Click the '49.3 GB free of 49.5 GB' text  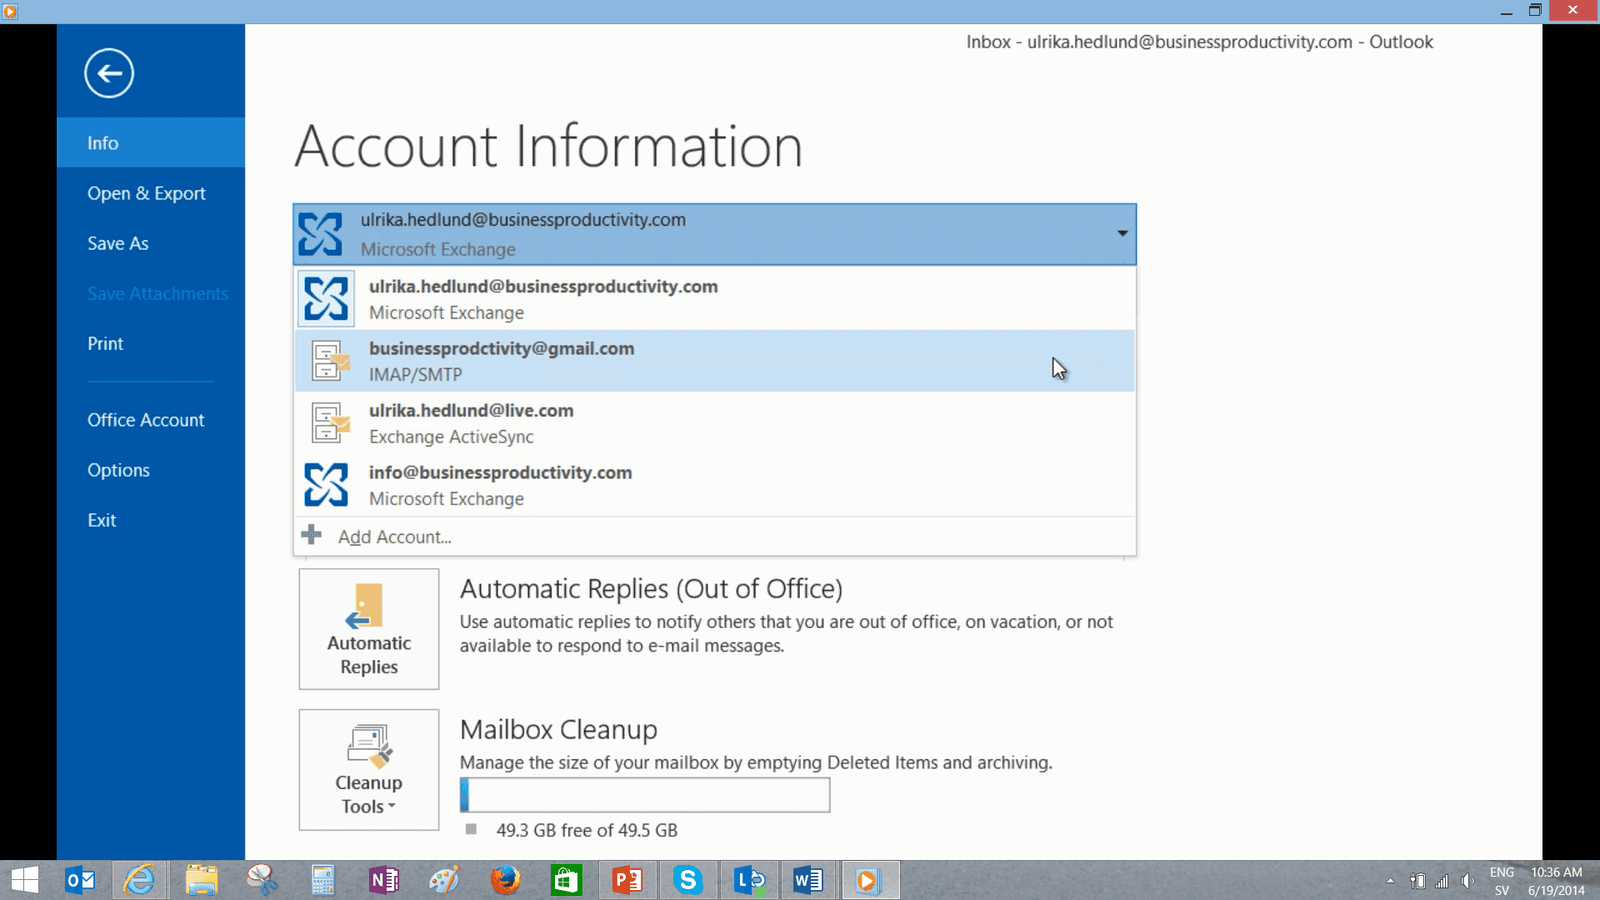[x=587, y=831]
